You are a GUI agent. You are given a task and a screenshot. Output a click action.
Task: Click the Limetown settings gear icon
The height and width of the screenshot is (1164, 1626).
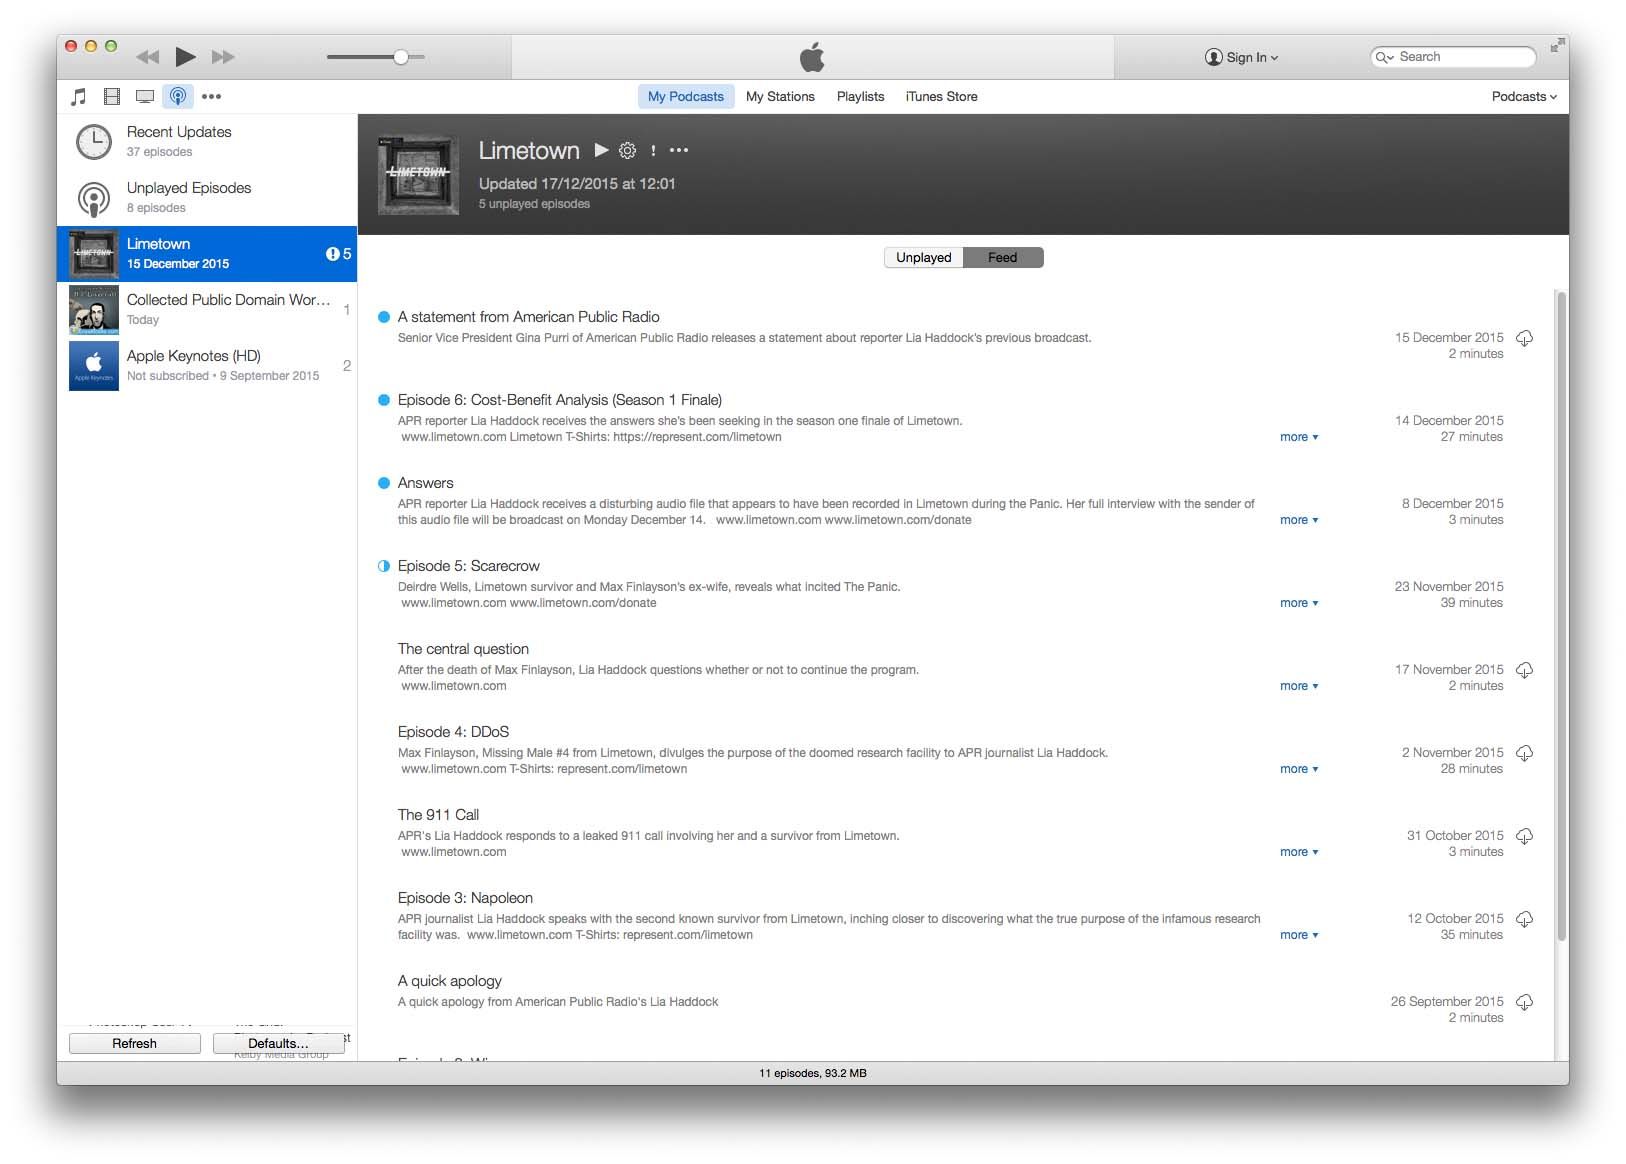tap(627, 151)
